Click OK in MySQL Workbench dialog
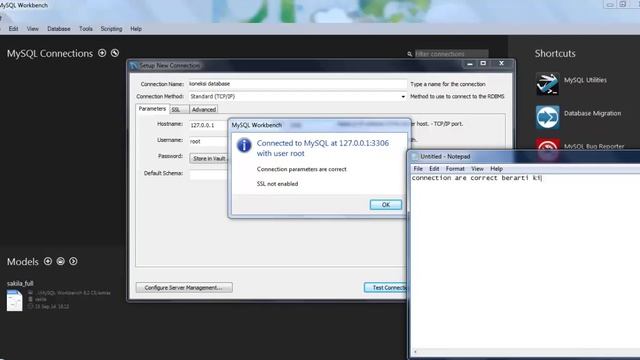Image resolution: width=640 pixels, height=360 pixels. (x=386, y=205)
